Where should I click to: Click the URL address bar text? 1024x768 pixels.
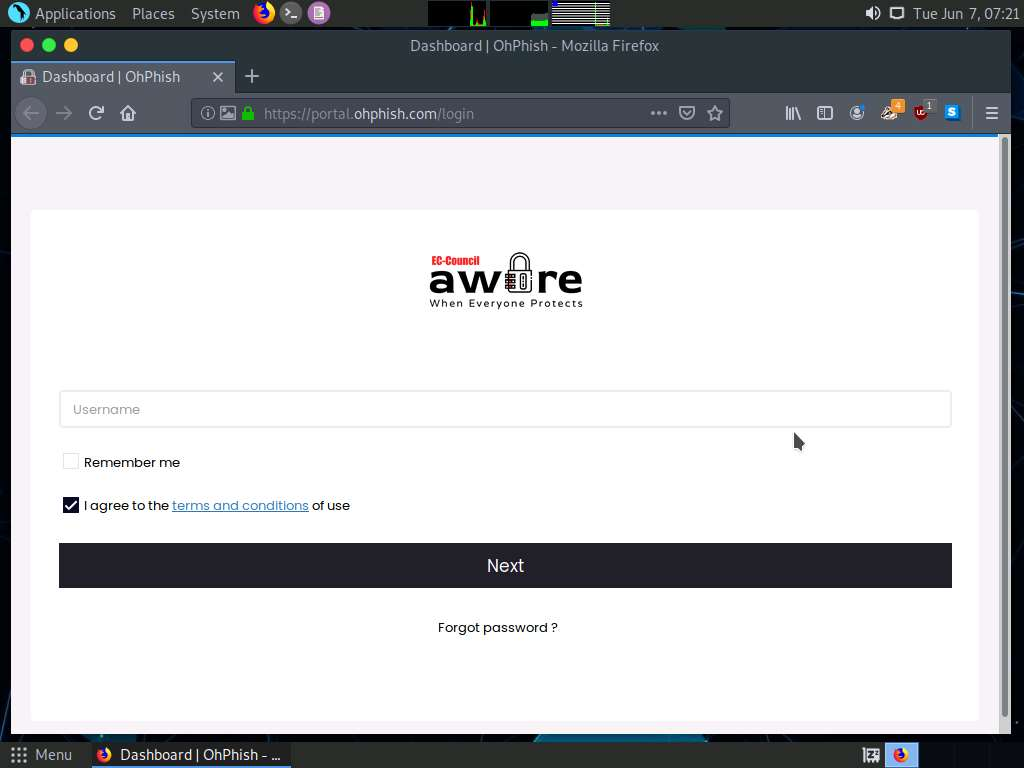tap(369, 114)
